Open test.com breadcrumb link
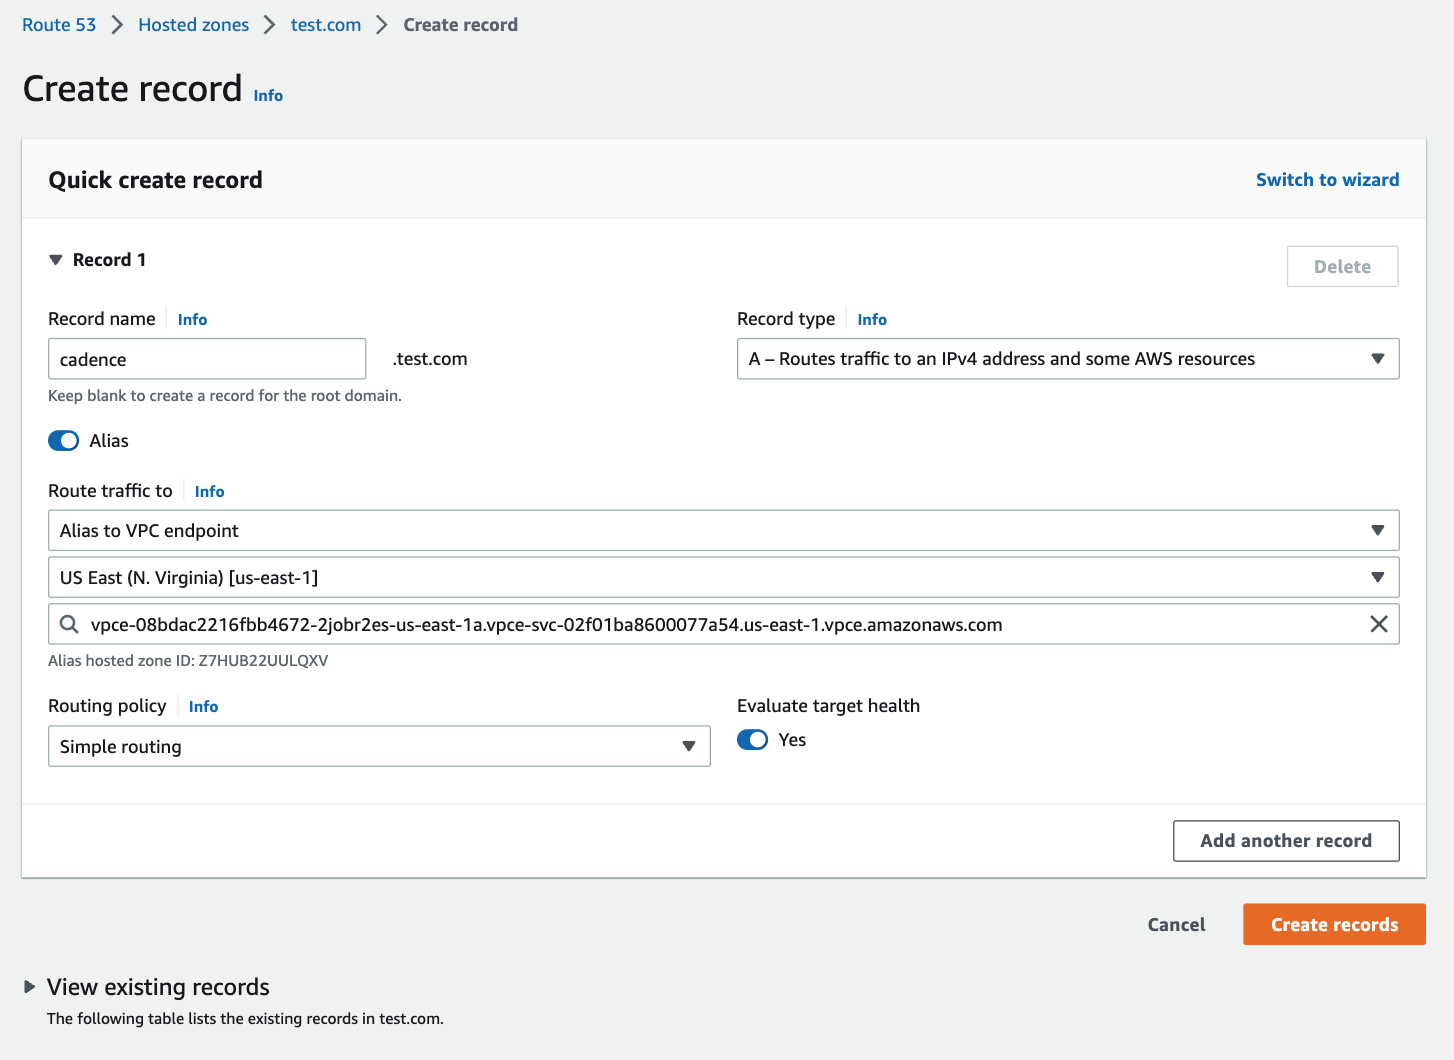The image size is (1454, 1060). 325,25
